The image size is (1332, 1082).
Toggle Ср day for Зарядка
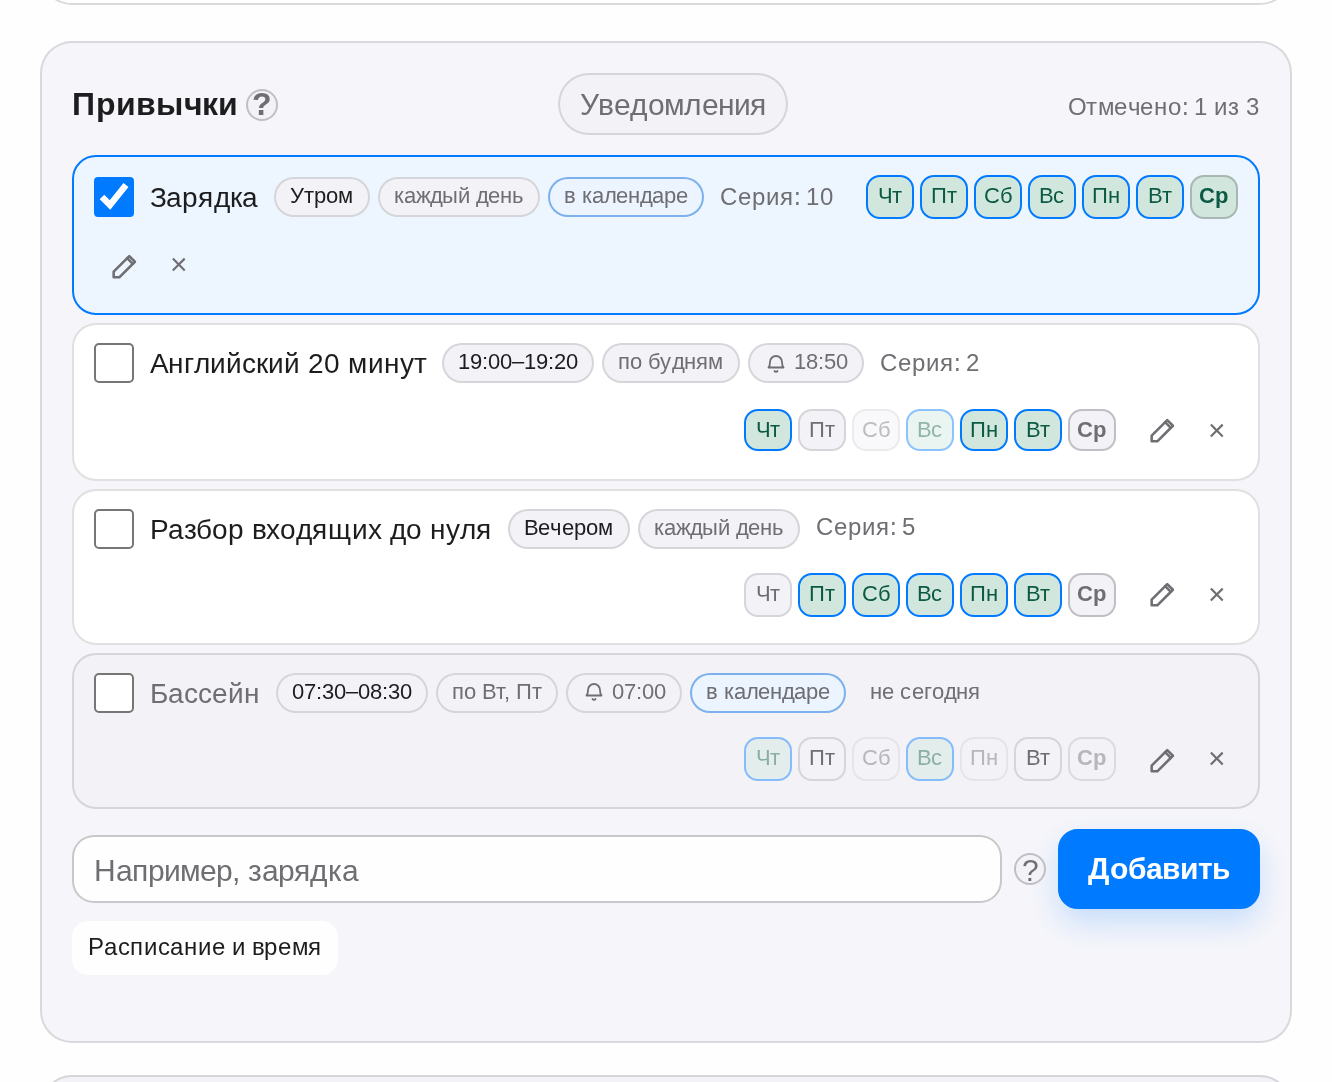(1214, 197)
